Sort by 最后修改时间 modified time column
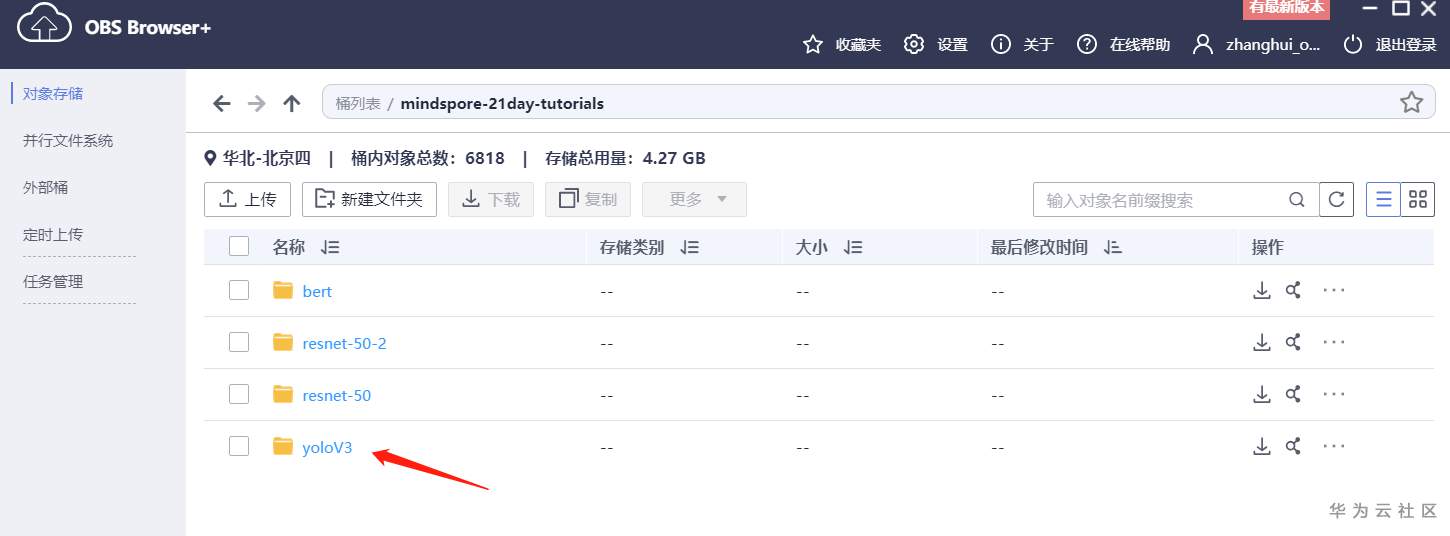The image size is (1450, 536). (x=1113, y=247)
